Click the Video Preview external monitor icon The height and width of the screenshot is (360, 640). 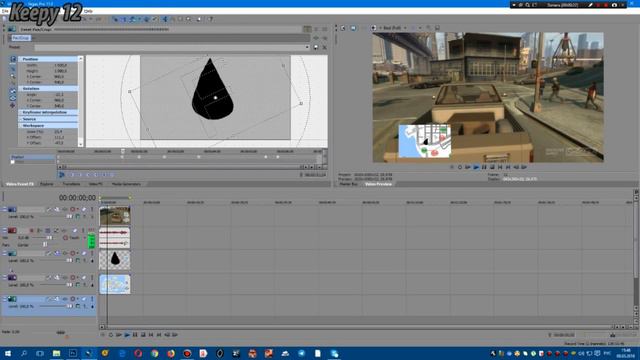point(353,28)
